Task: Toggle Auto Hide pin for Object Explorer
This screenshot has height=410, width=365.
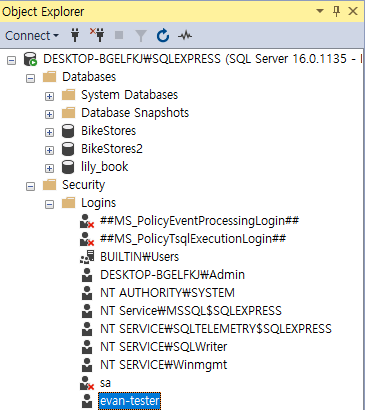Action: 336,11
